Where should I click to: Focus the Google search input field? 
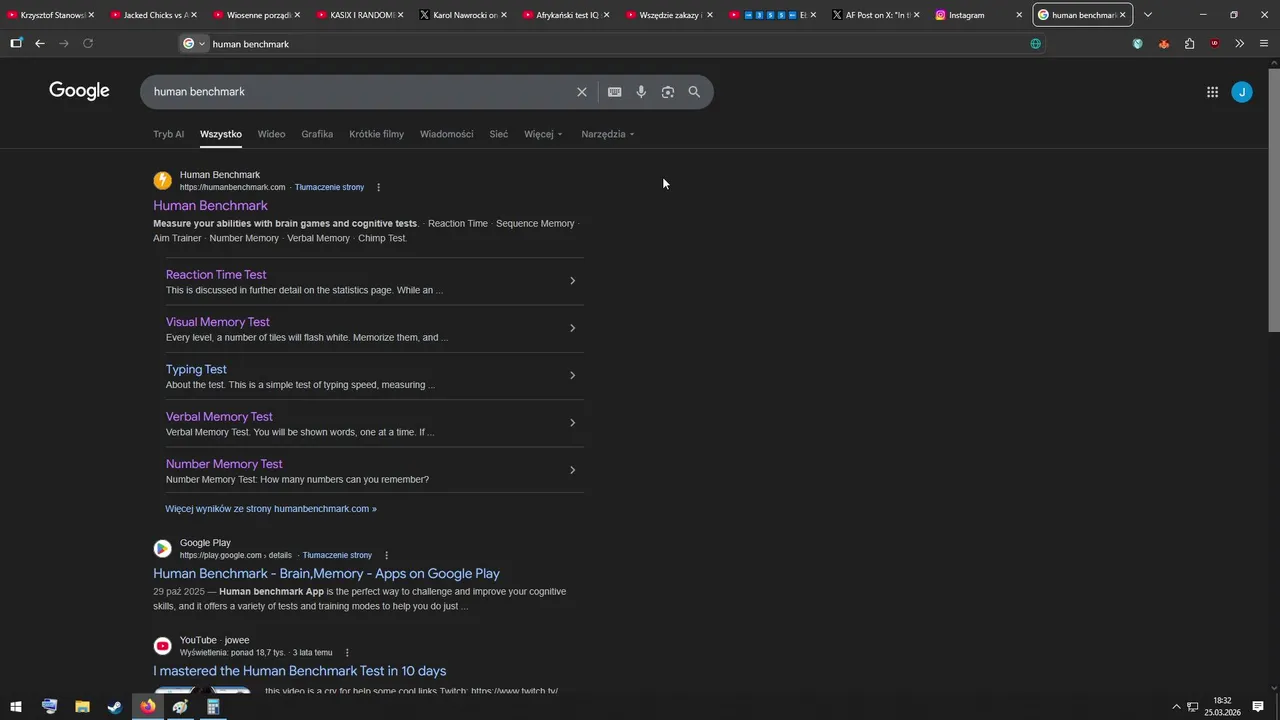coord(360,92)
